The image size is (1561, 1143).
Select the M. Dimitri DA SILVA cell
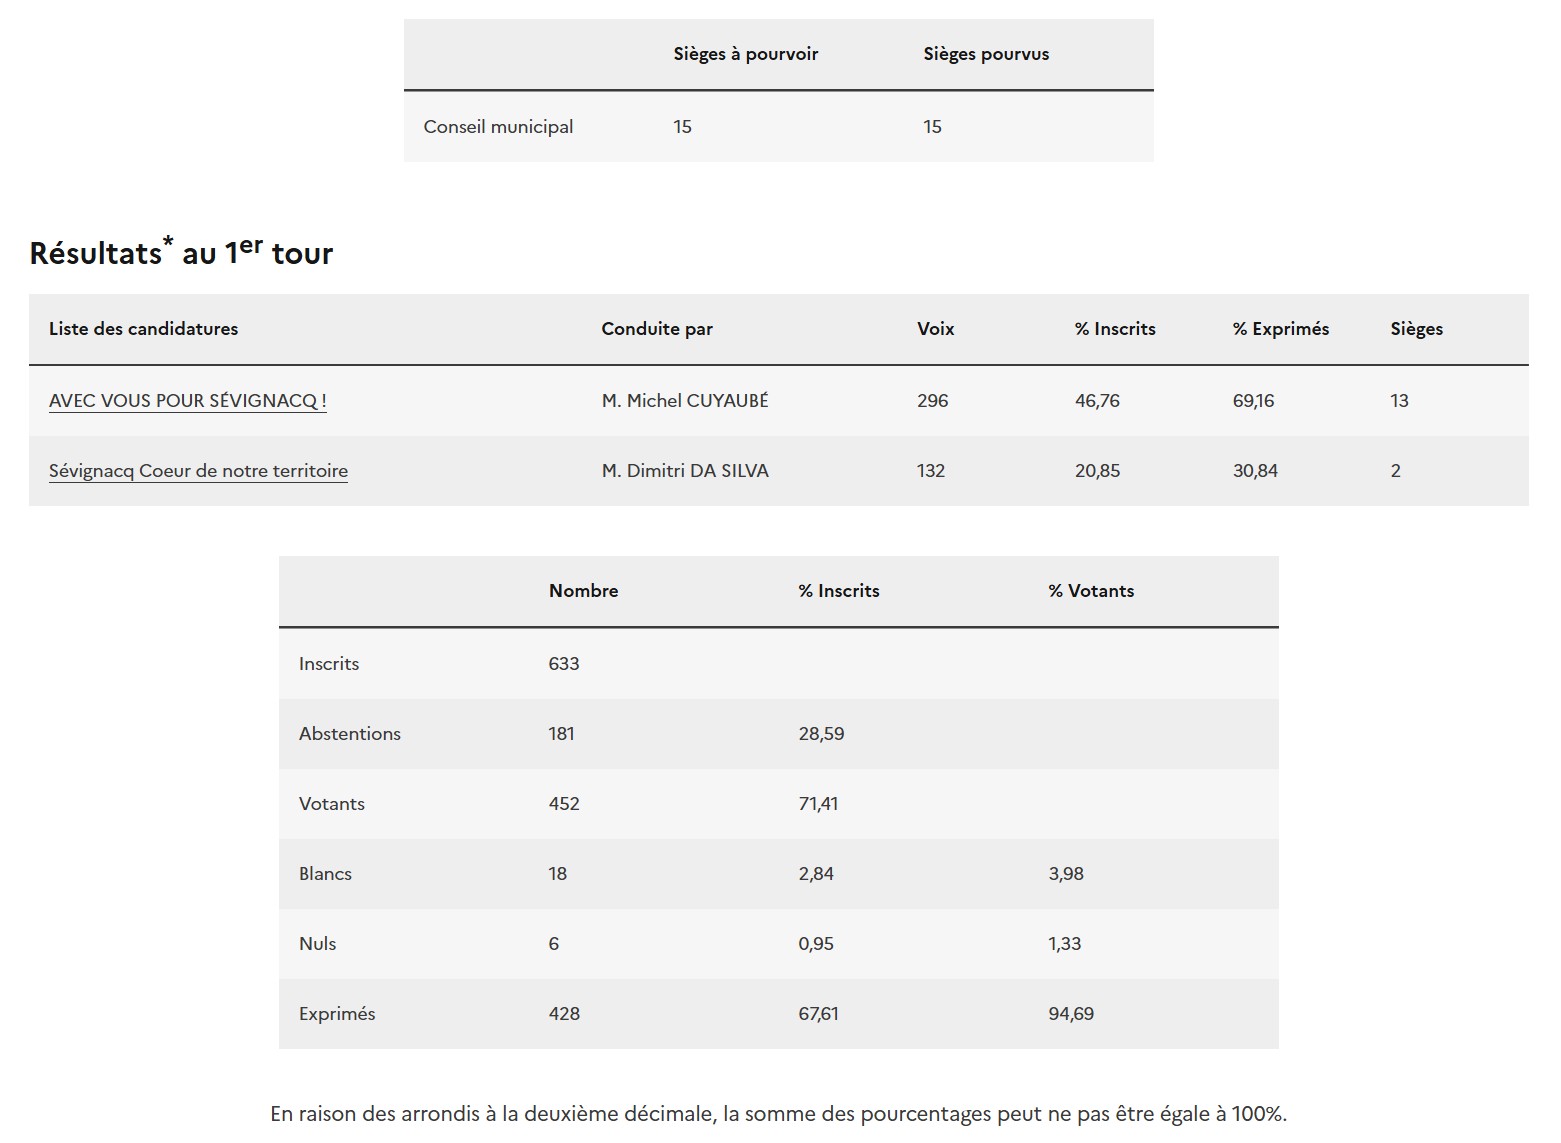tap(685, 471)
